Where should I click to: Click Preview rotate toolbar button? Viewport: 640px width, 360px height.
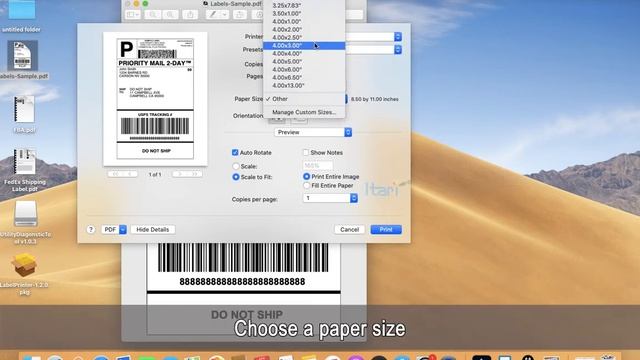(240, 15)
